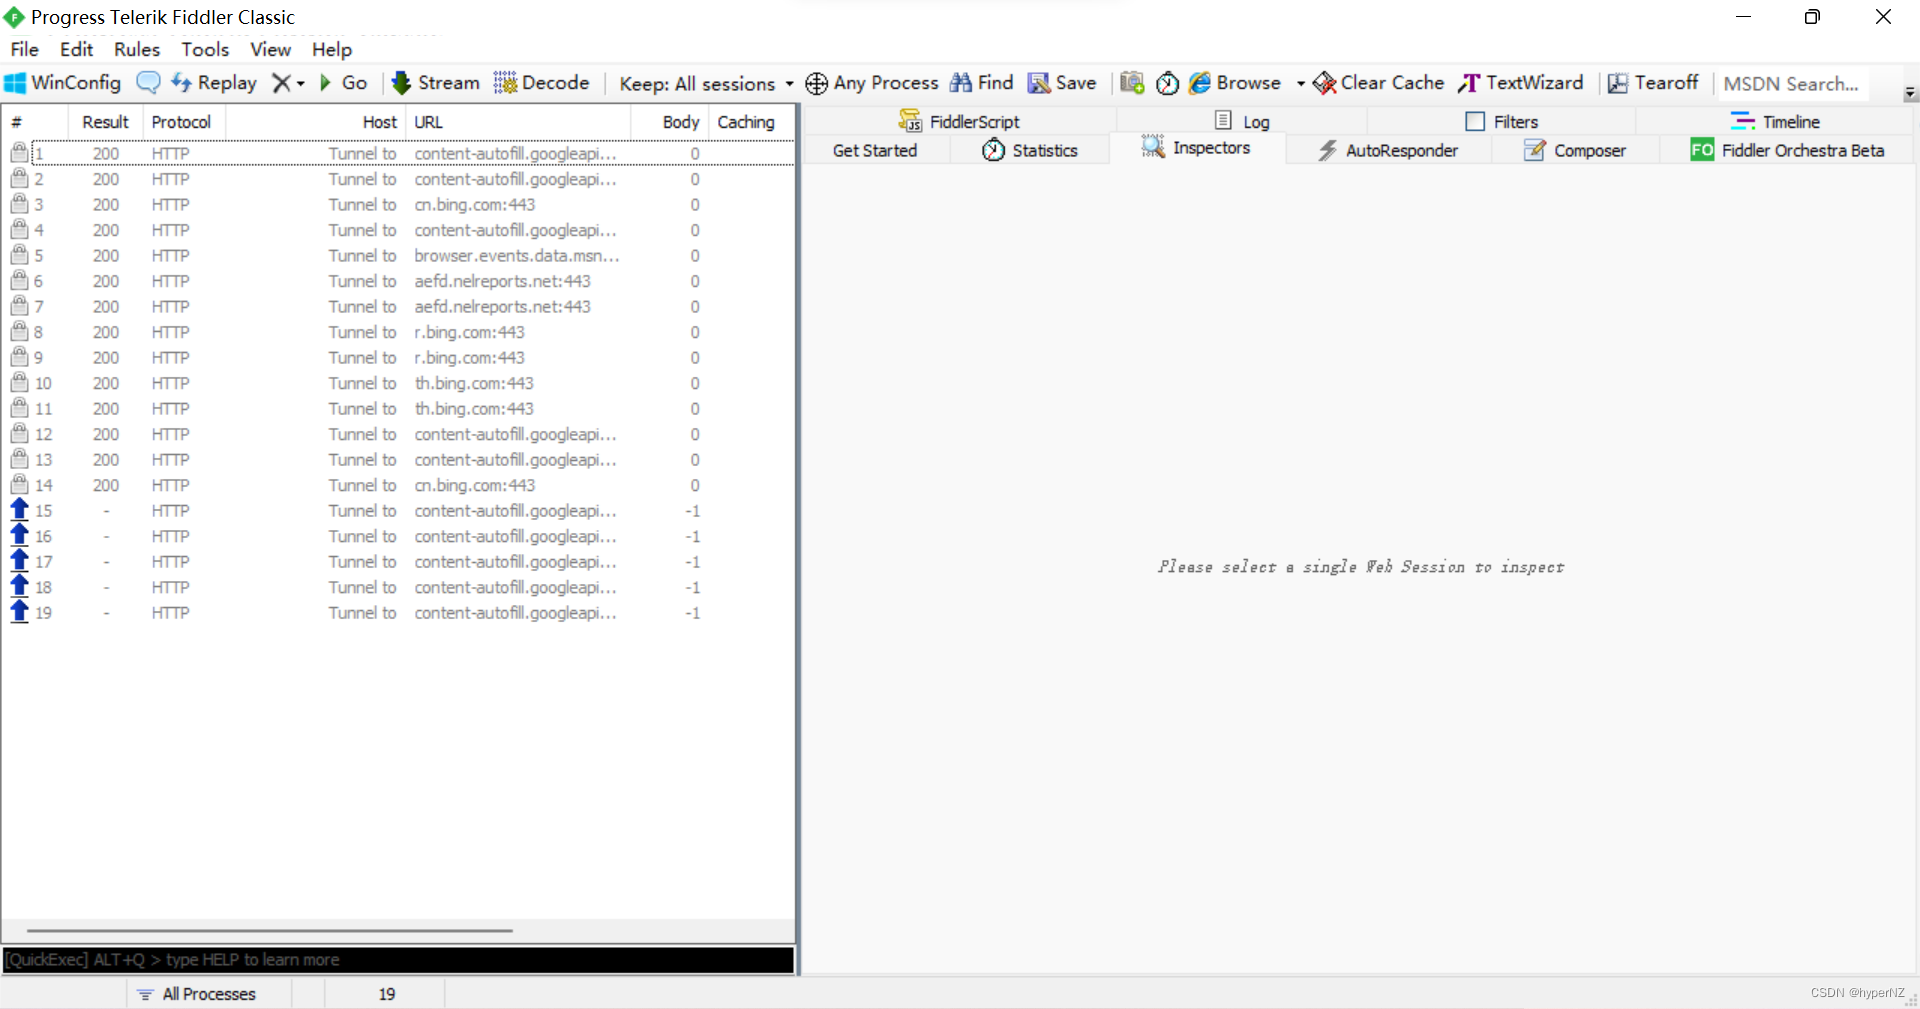Image resolution: width=1920 pixels, height=1009 pixels.
Task: Sort sessions by the URL column header
Action: click(518, 122)
